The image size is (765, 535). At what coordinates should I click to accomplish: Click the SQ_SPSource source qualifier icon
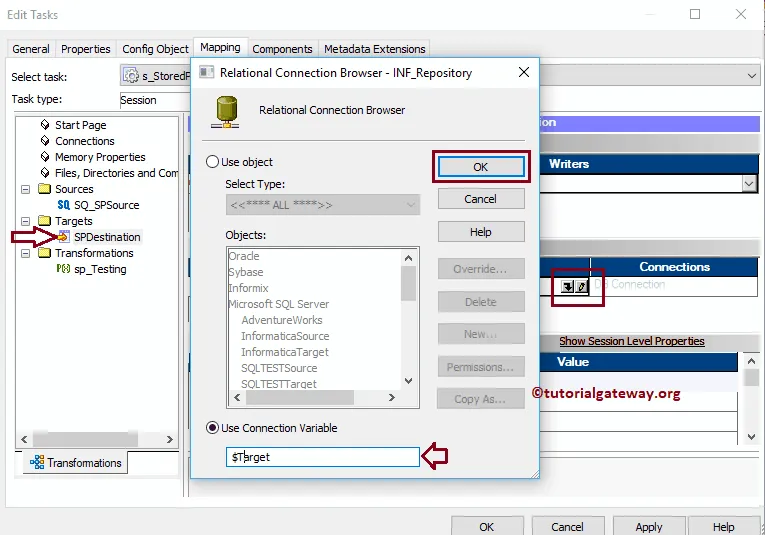click(x=64, y=205)
